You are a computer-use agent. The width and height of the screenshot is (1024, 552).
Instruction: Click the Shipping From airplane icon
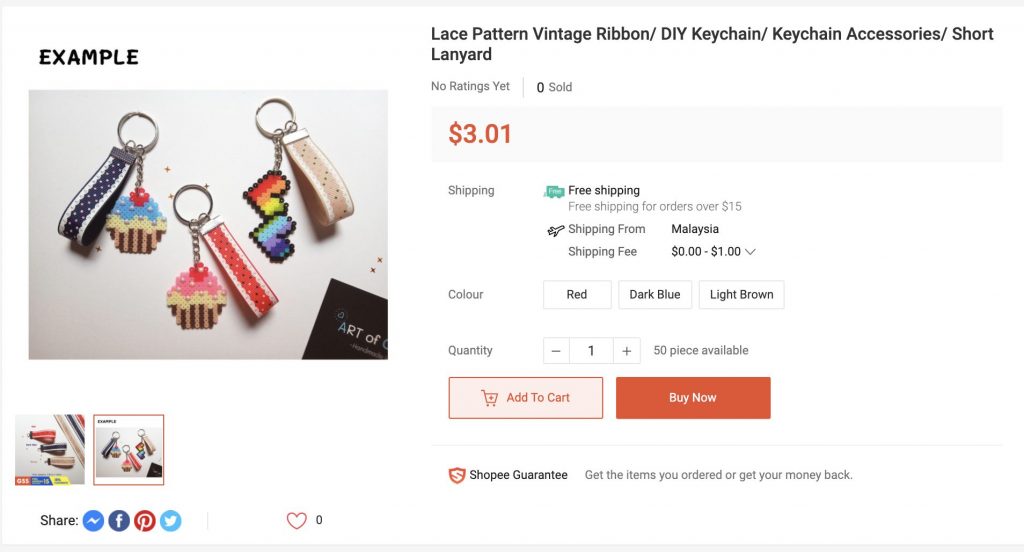pos(556,230)
